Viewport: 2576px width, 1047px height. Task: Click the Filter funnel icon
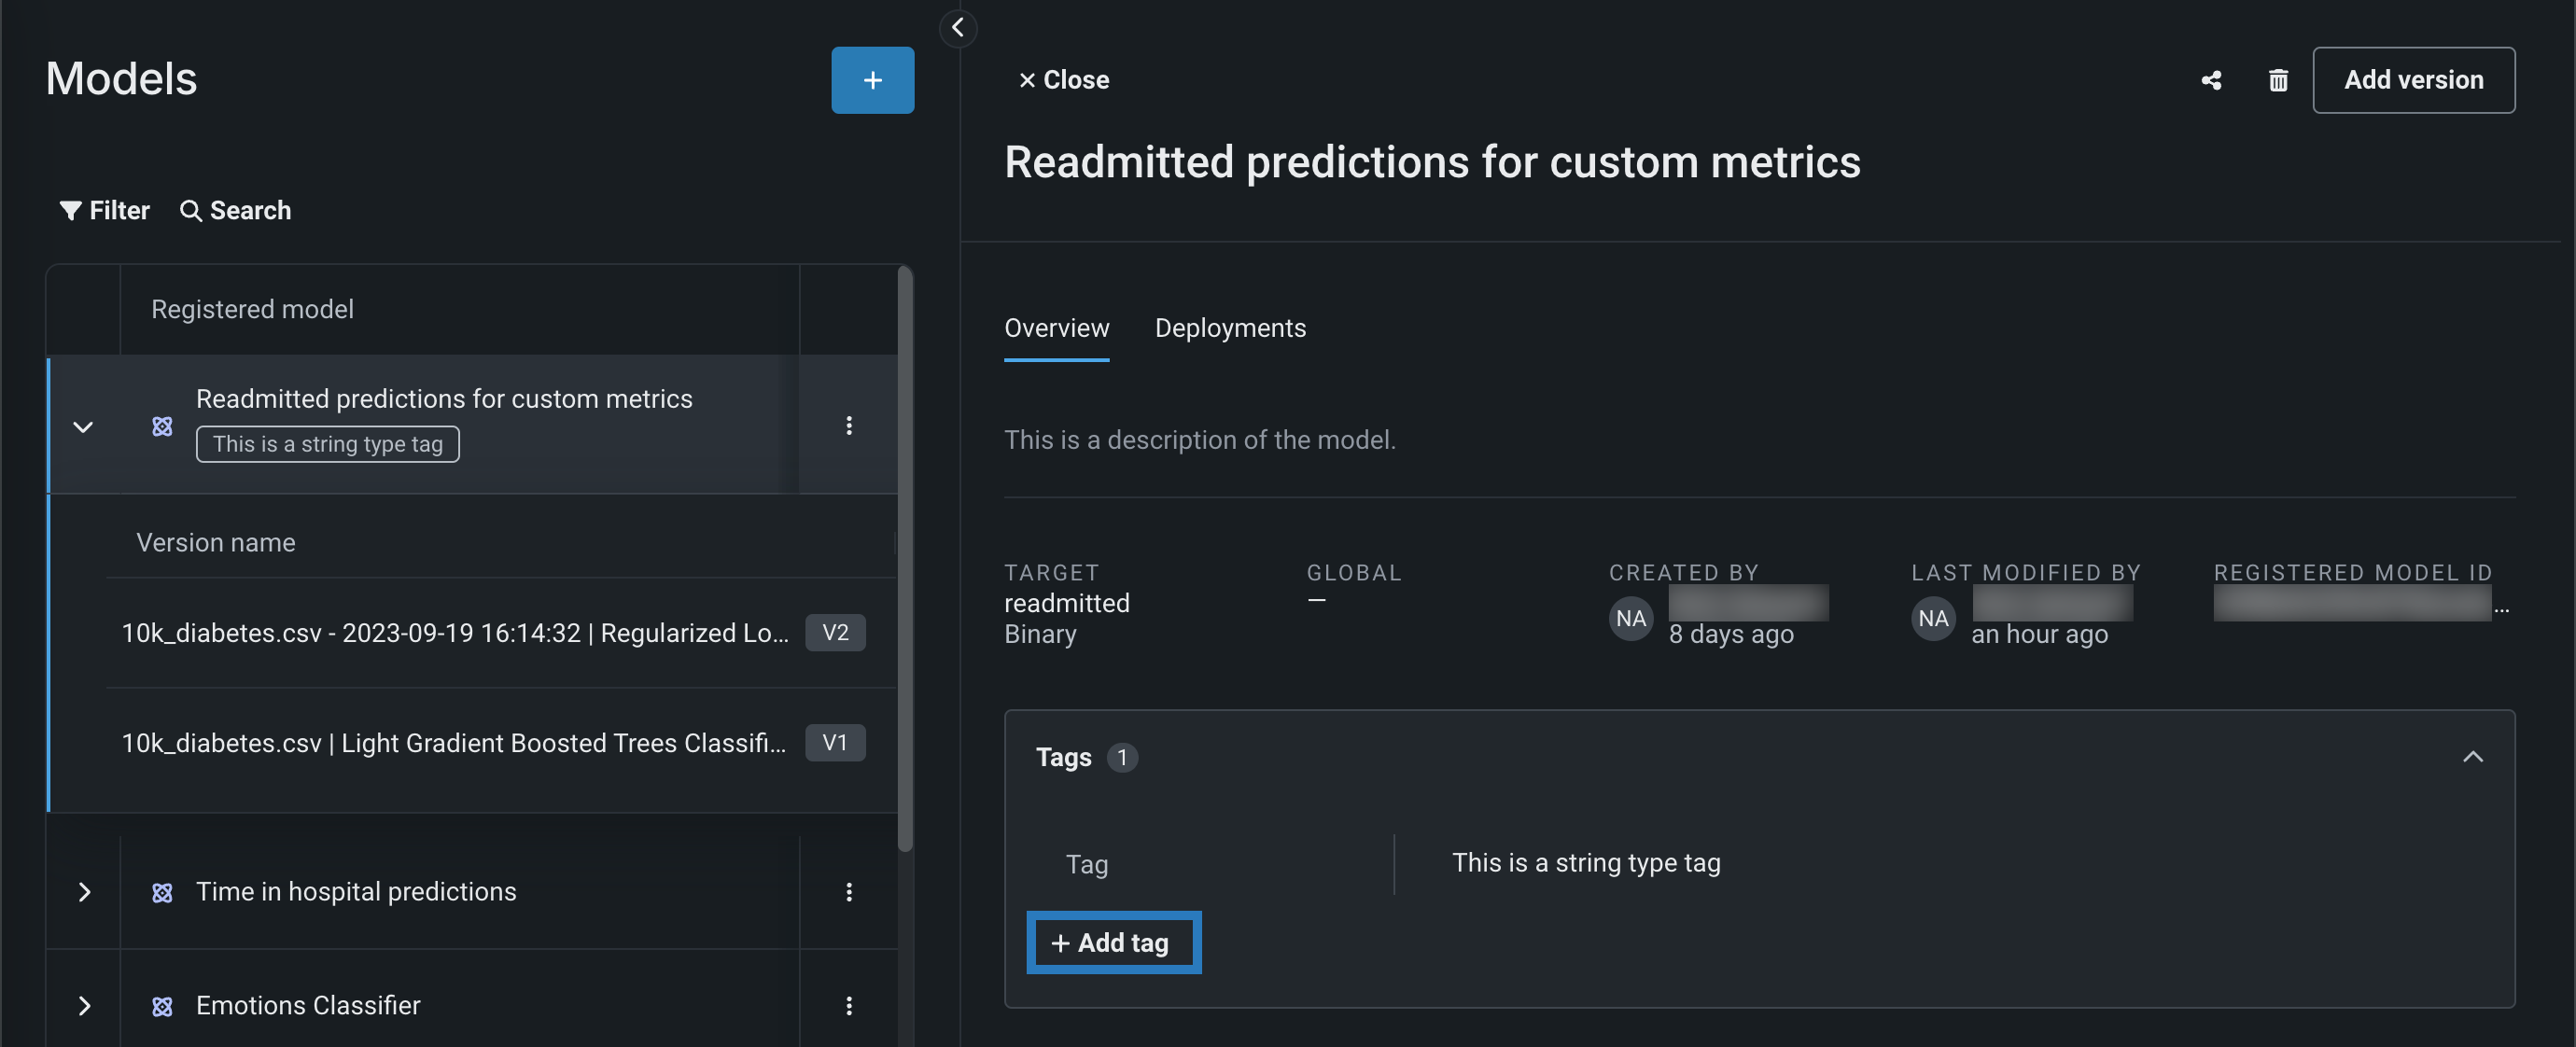coord(71,210)
